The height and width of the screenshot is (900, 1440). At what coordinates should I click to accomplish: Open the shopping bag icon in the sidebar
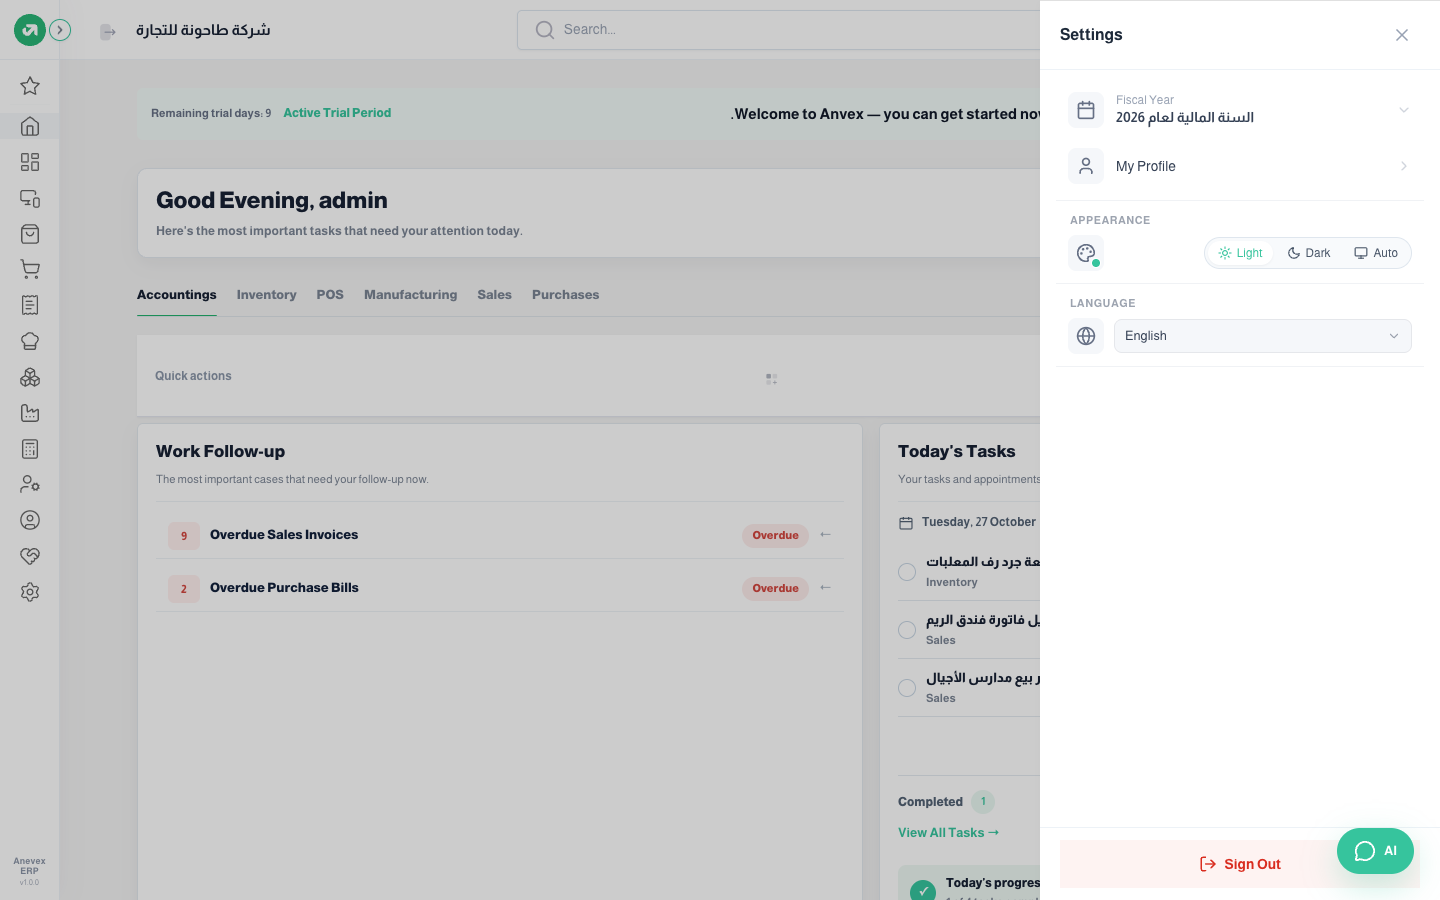tap(30, 234)
